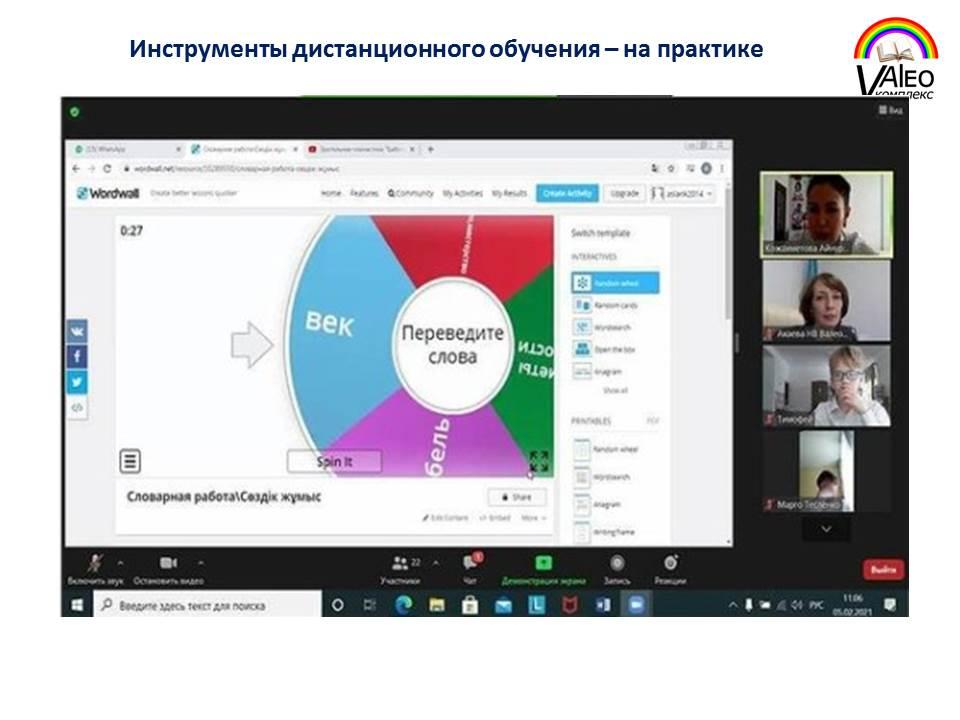Screen dimensions: 960x720
Task: Open the browser's three-dot menu
Action: pos(722,168)
